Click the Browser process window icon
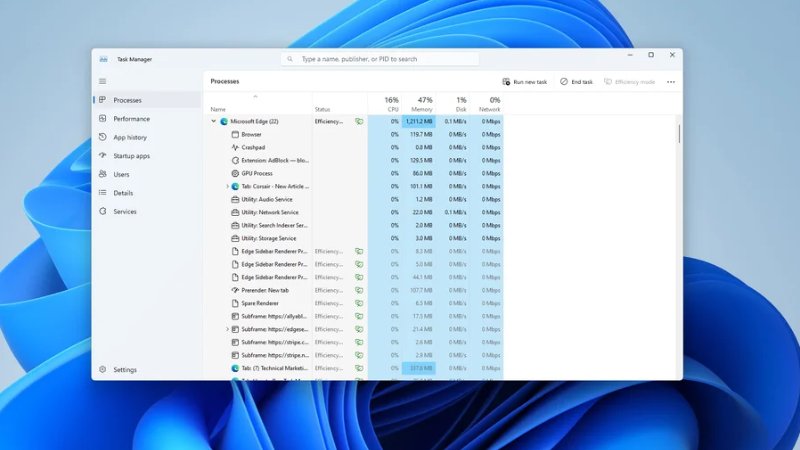The width and height of the screenshot is (800, 450). point(235,135)
